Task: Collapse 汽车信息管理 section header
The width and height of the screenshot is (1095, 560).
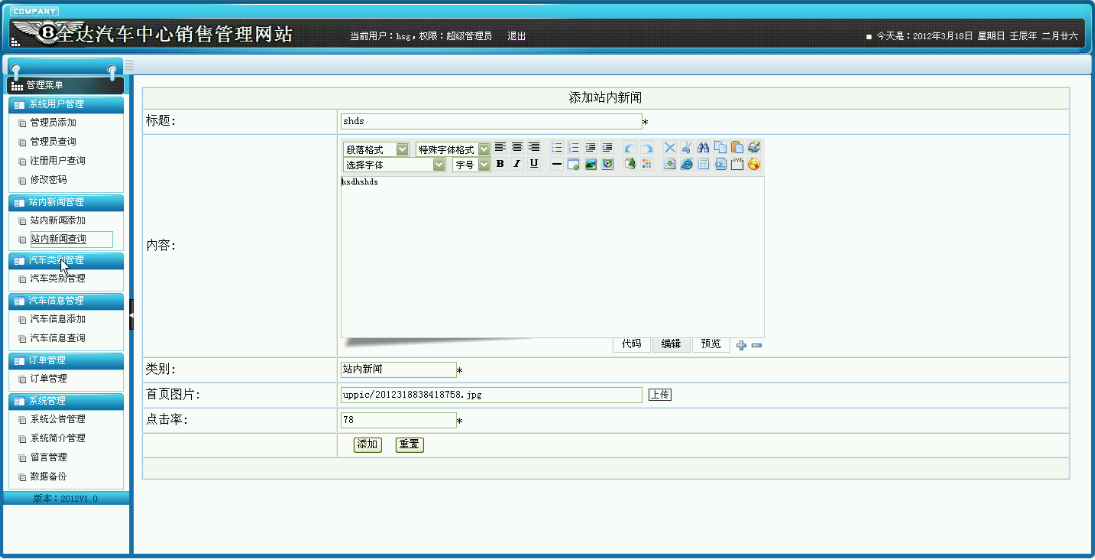Action: click(x=66, y=301)
